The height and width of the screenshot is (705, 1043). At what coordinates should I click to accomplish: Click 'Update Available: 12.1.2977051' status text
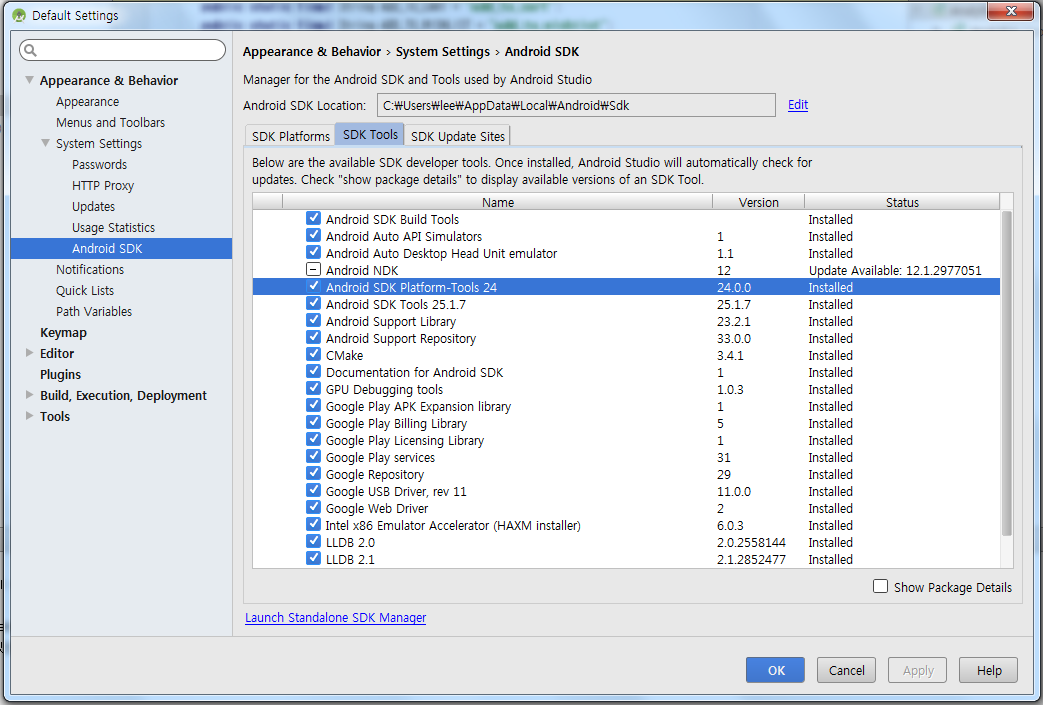pyautogui.click(x=895, y=270)
